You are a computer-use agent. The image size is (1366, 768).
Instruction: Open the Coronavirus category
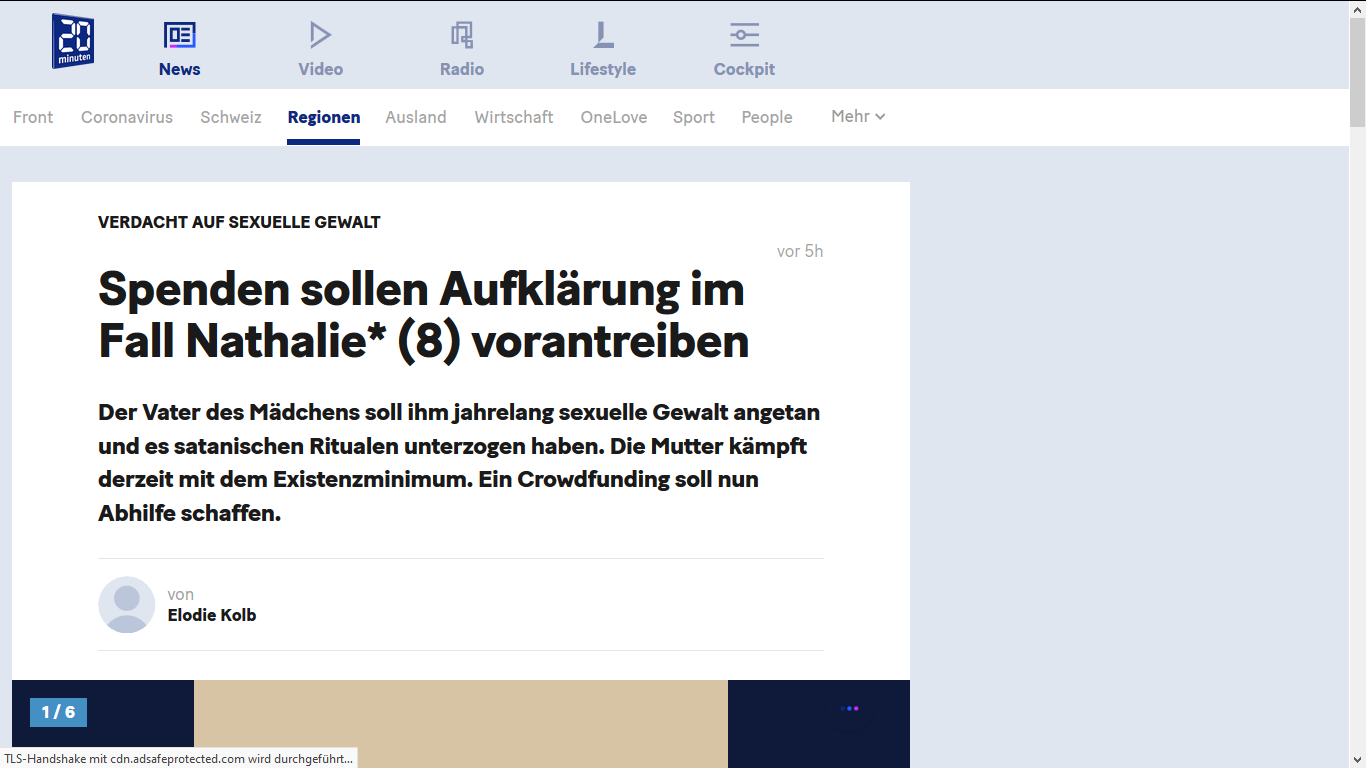point(127,117)
